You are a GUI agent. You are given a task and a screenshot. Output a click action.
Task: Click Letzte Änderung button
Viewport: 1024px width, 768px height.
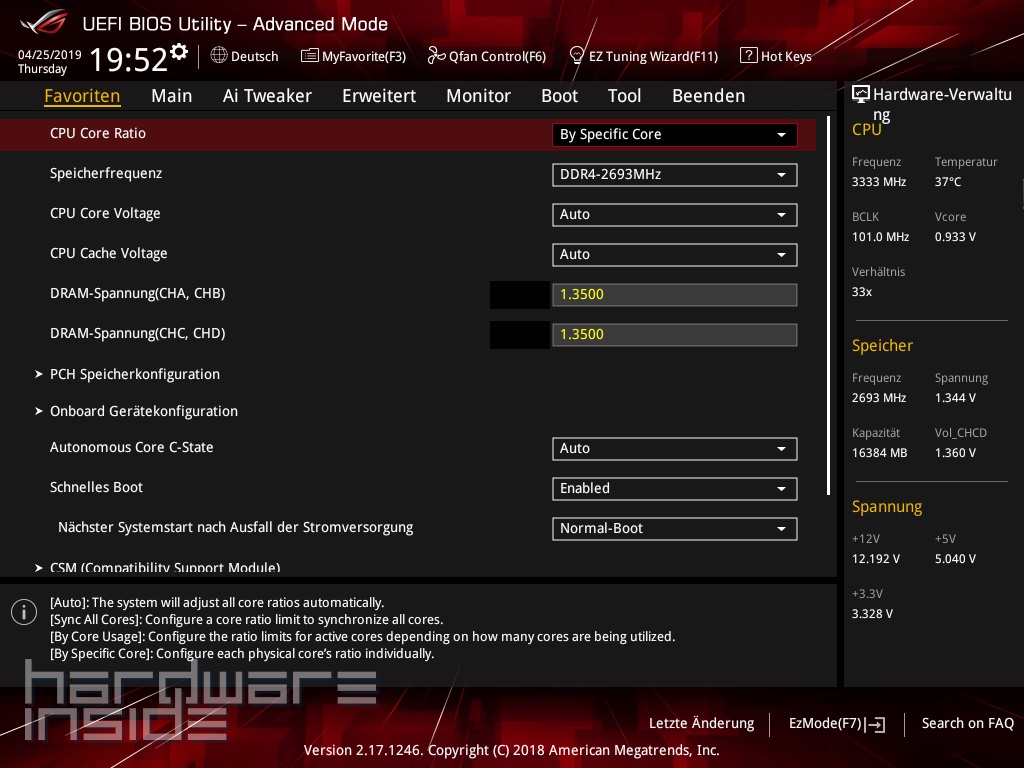701,723
